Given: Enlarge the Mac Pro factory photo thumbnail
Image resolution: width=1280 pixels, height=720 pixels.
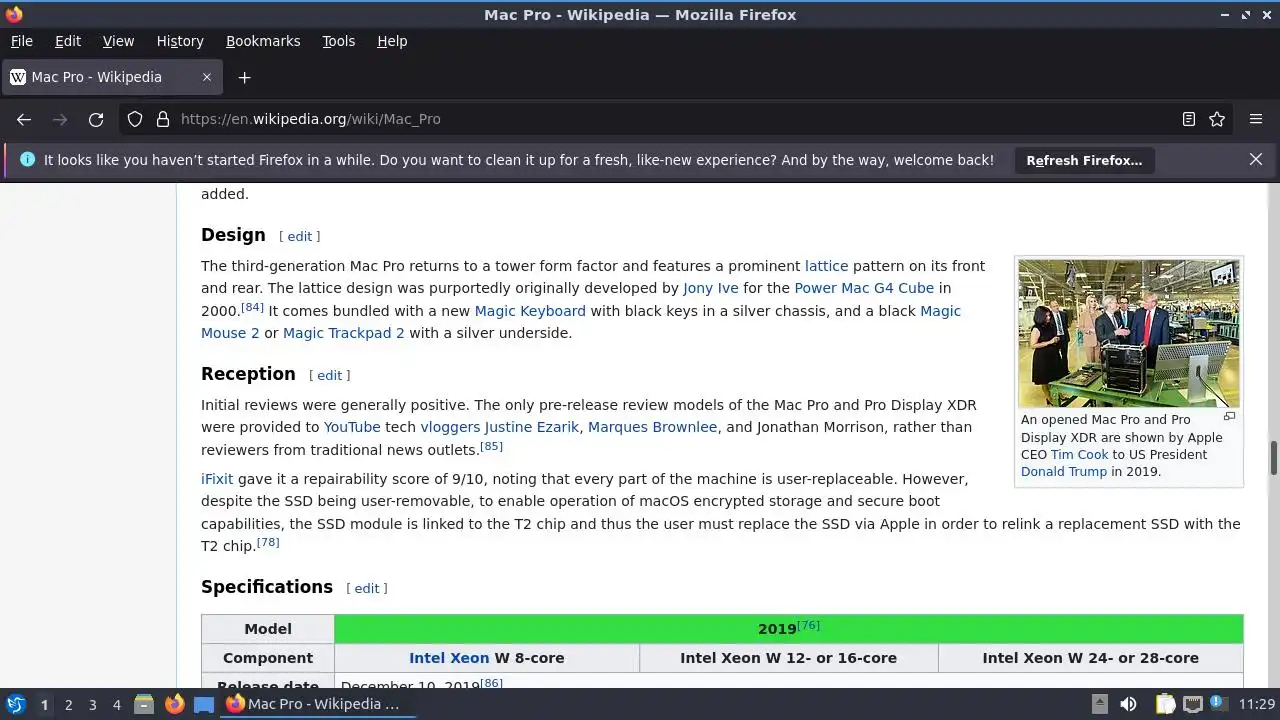Looking at the screenshot, I should pos(1129,334).
